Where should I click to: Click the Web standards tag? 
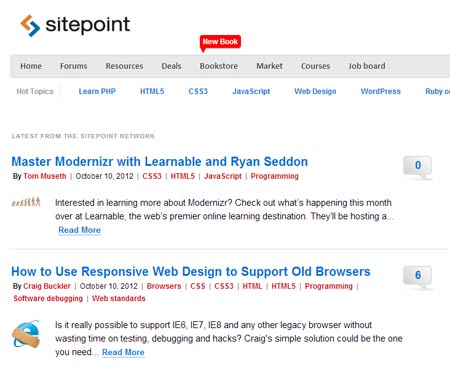pyautogui.click(x=119, y=299)
